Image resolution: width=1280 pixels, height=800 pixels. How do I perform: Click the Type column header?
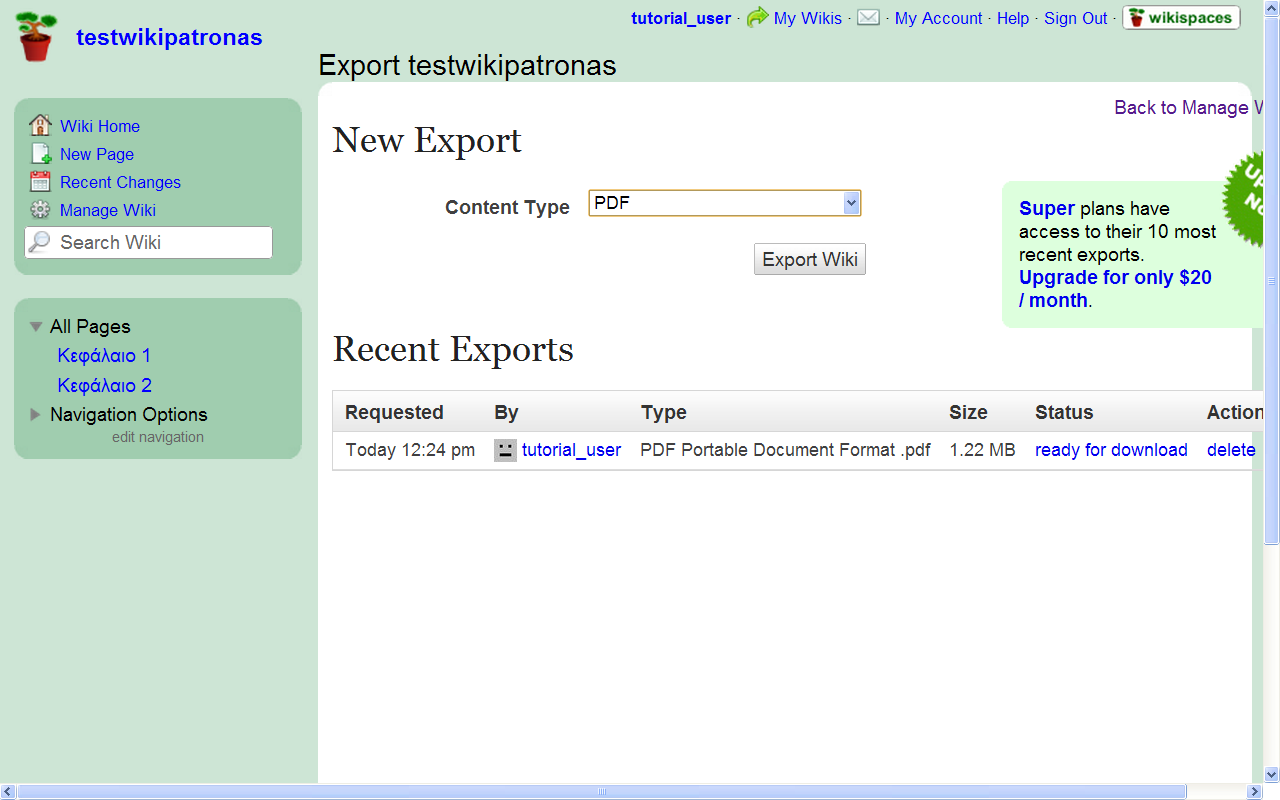[x=664, y=412]
